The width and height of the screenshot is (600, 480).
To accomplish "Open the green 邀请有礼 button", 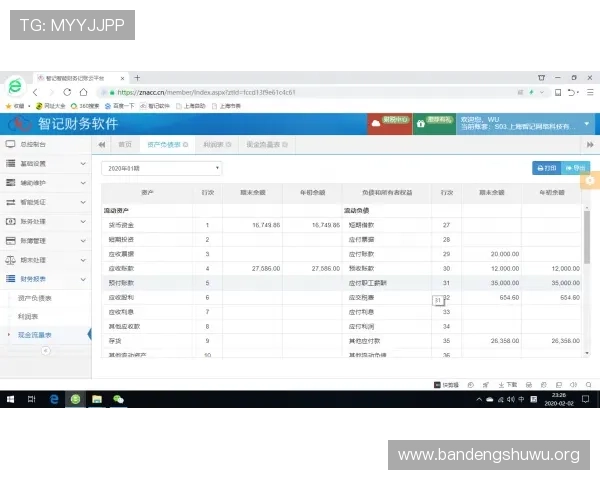I will tap(434, 123).
